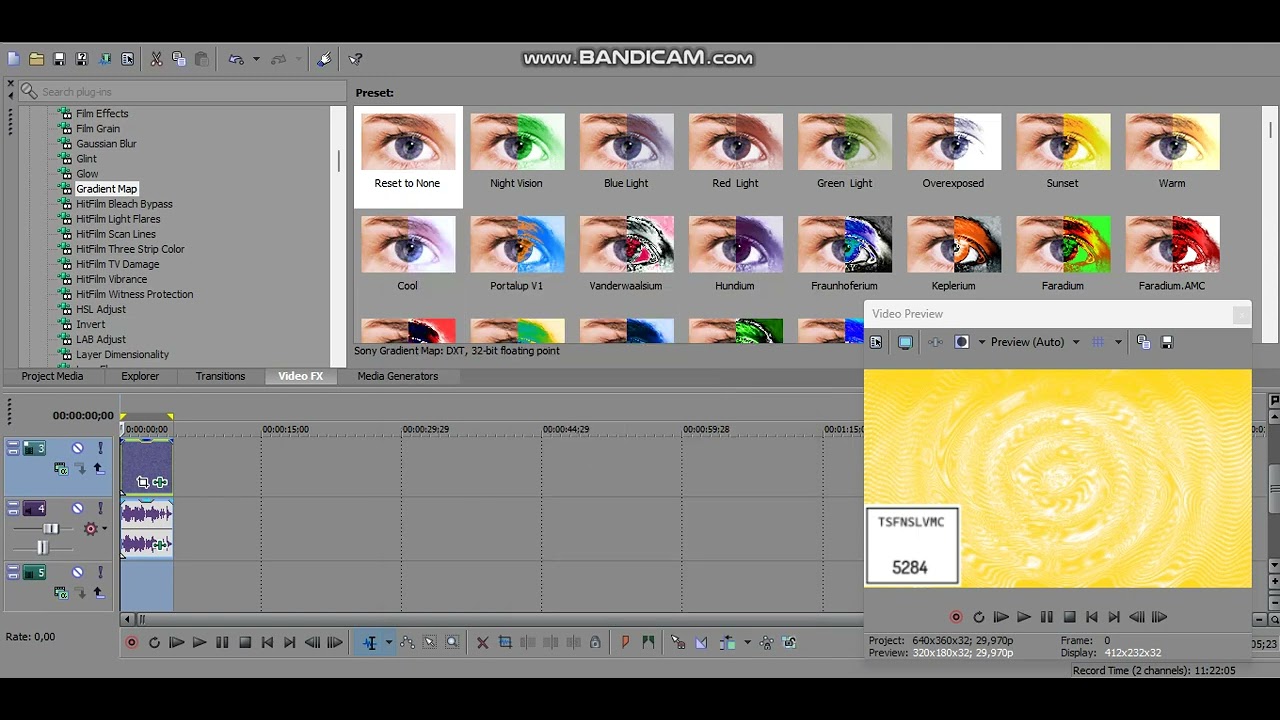Adjust the track 4 volume slider
This screenshot has width=1280, height=720.
[50, 528]
